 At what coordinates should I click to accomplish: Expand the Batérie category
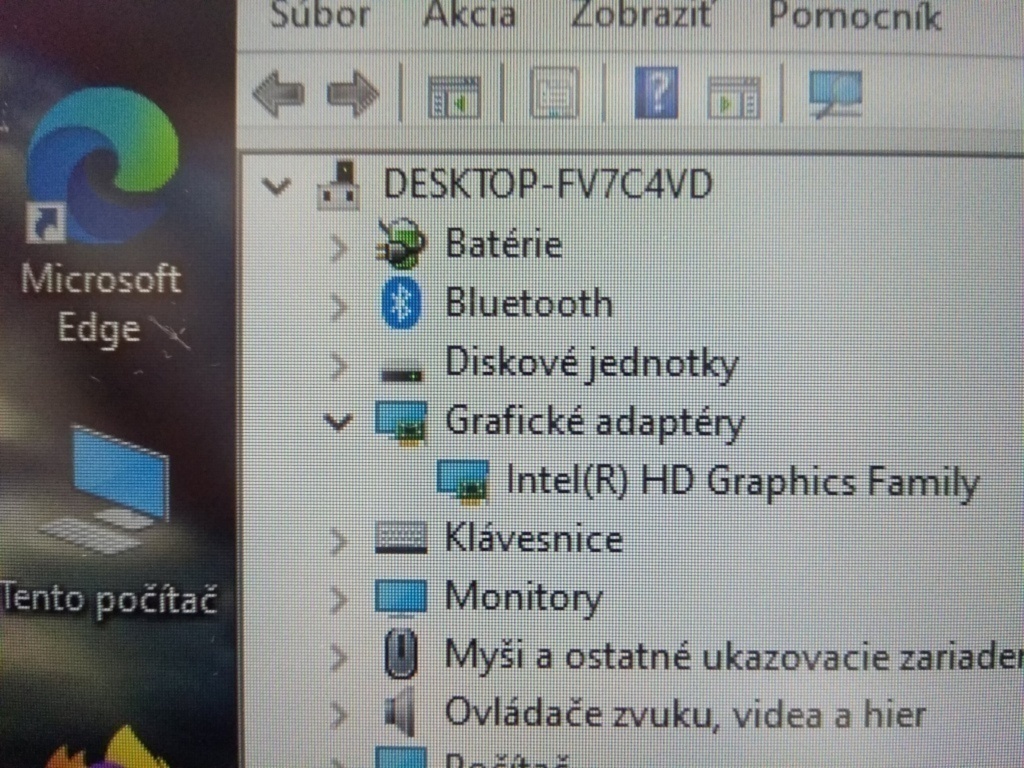339,246
